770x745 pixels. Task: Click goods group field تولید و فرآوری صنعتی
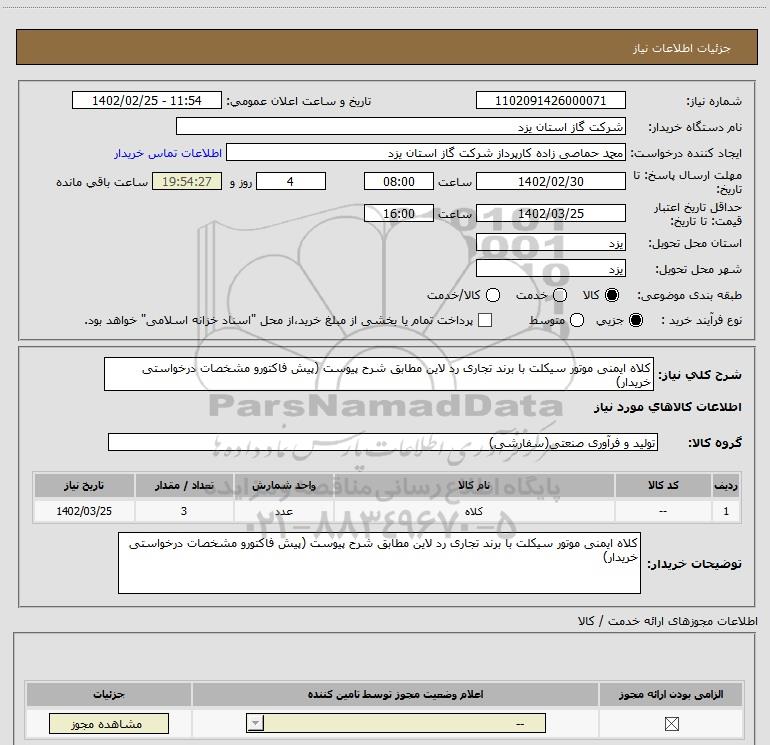[x=383, y=442]
